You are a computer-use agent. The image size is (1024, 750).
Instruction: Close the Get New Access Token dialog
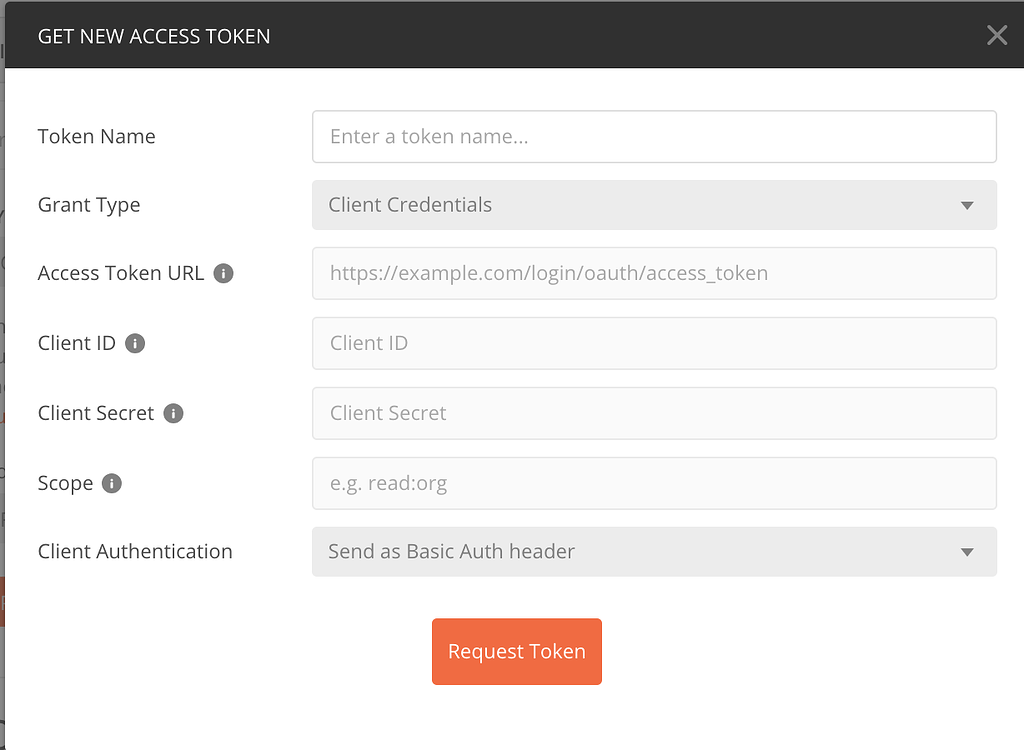point(996,36)
